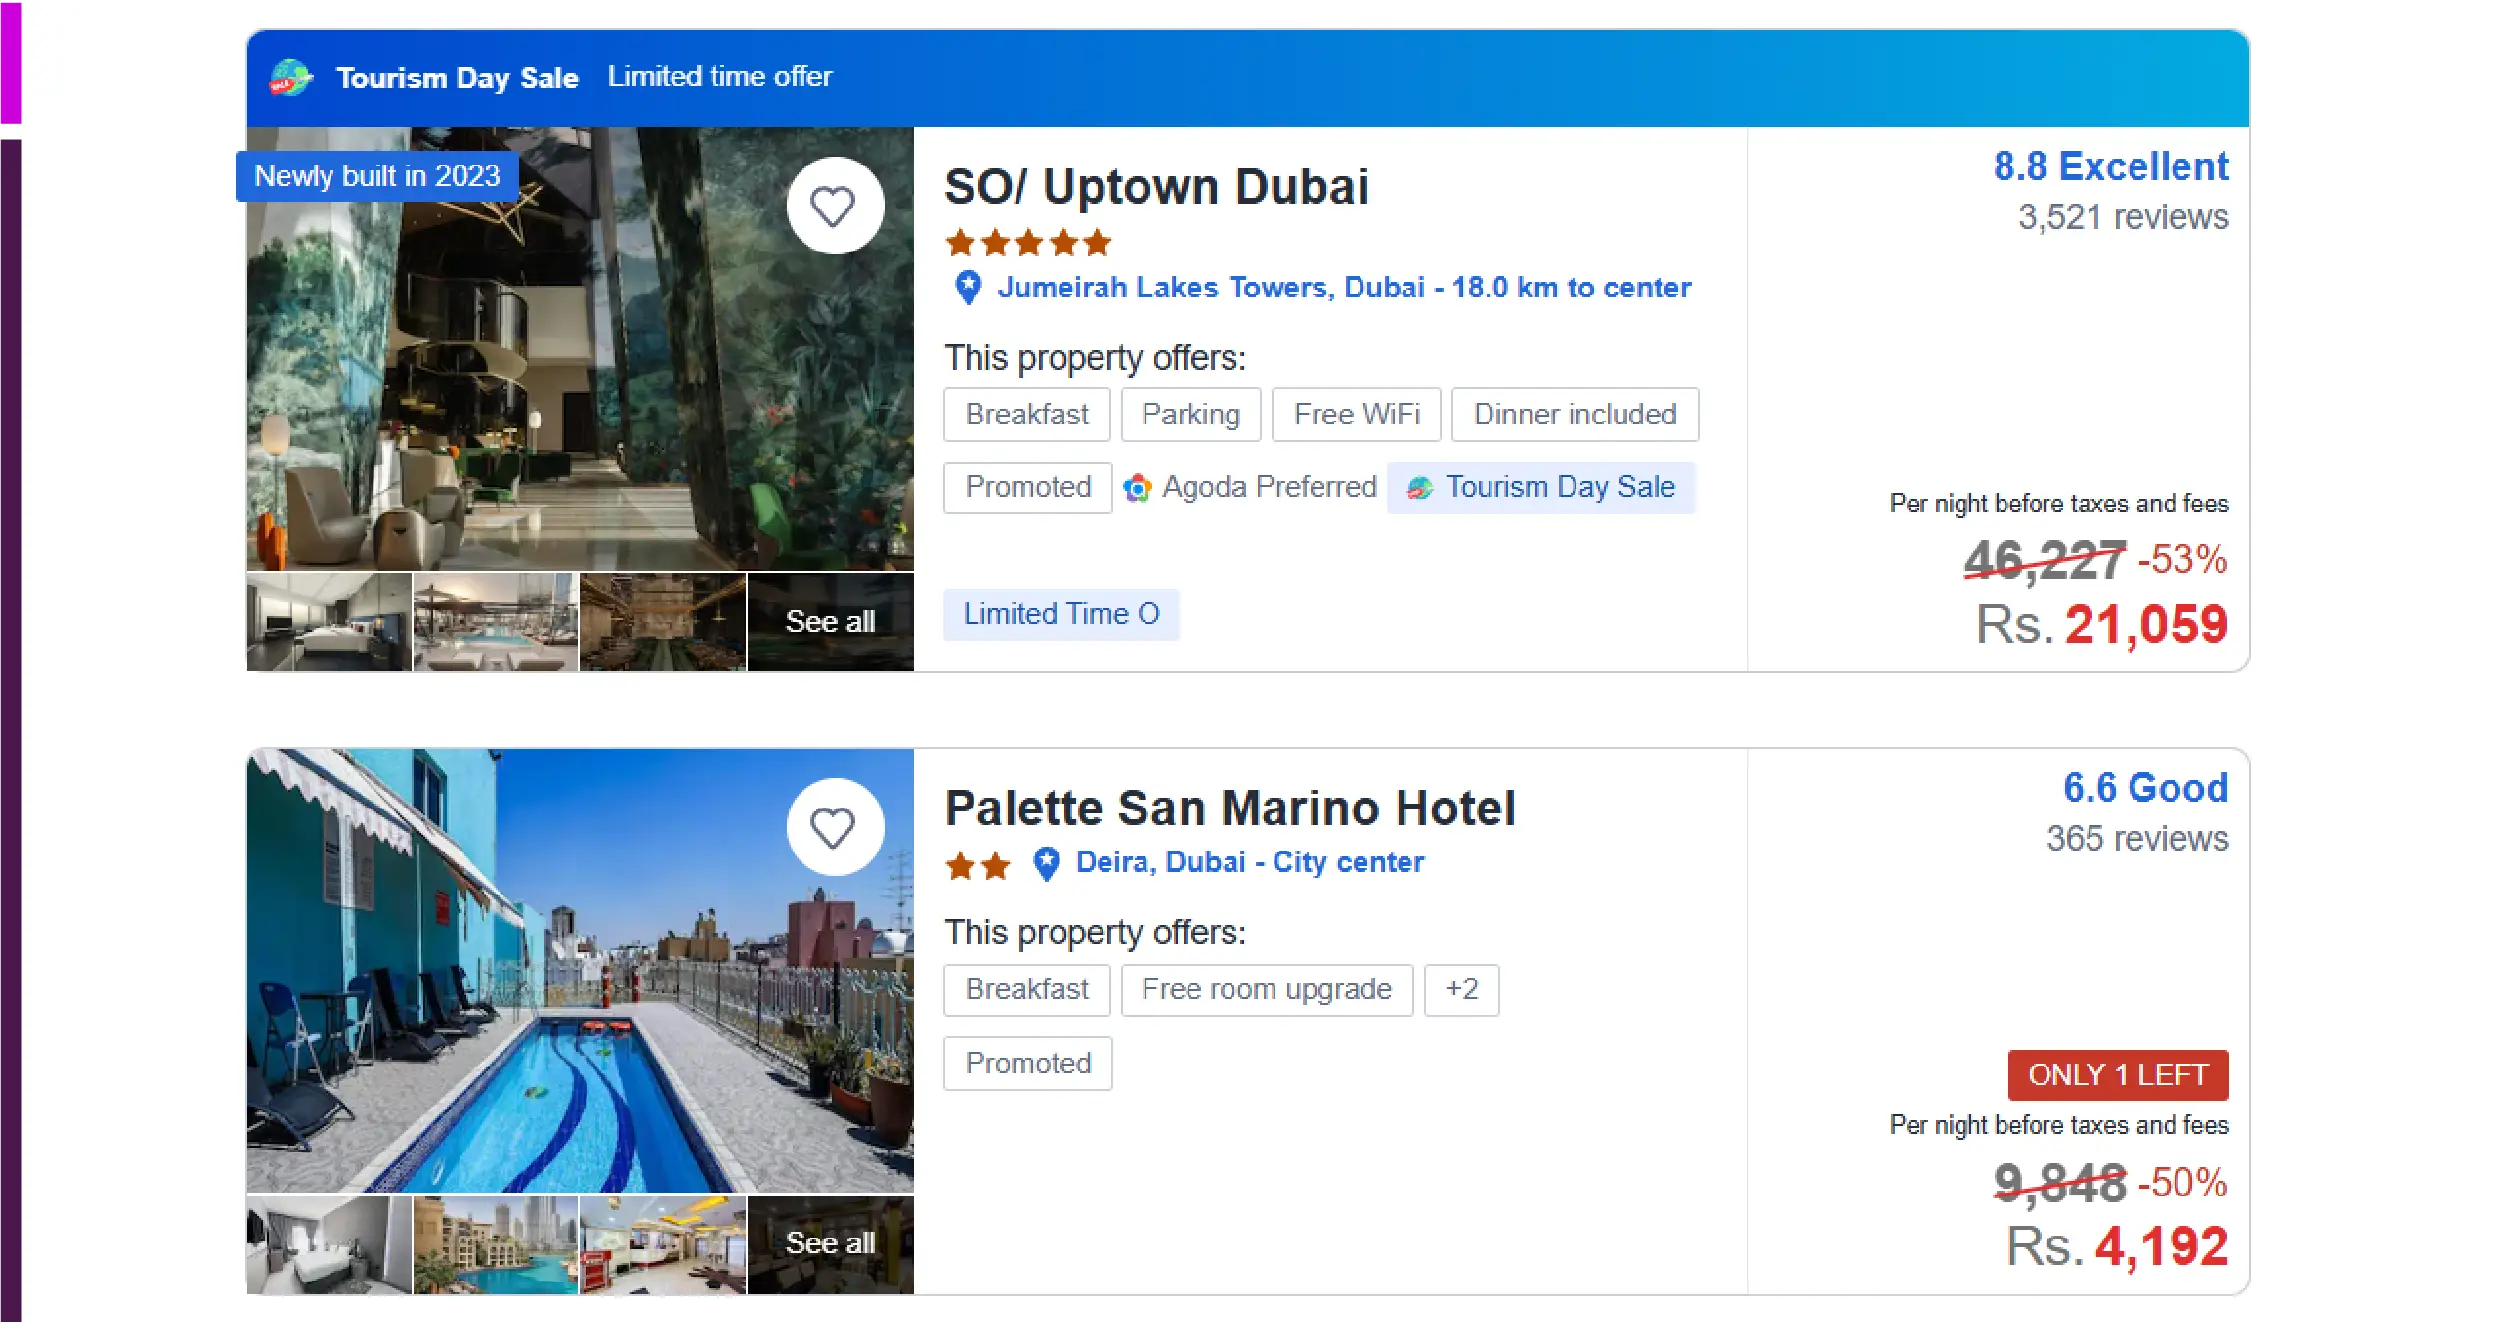Click the Agoda Preferred badge icon
This screenshot has width=2507, height=1322.
tap(1137, 488)
